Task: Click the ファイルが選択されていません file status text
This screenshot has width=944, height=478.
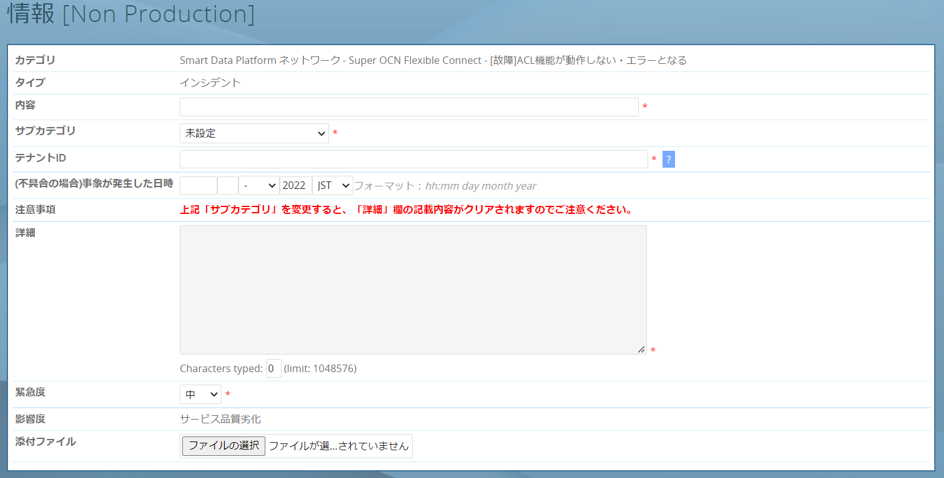Action: [338, 446]
